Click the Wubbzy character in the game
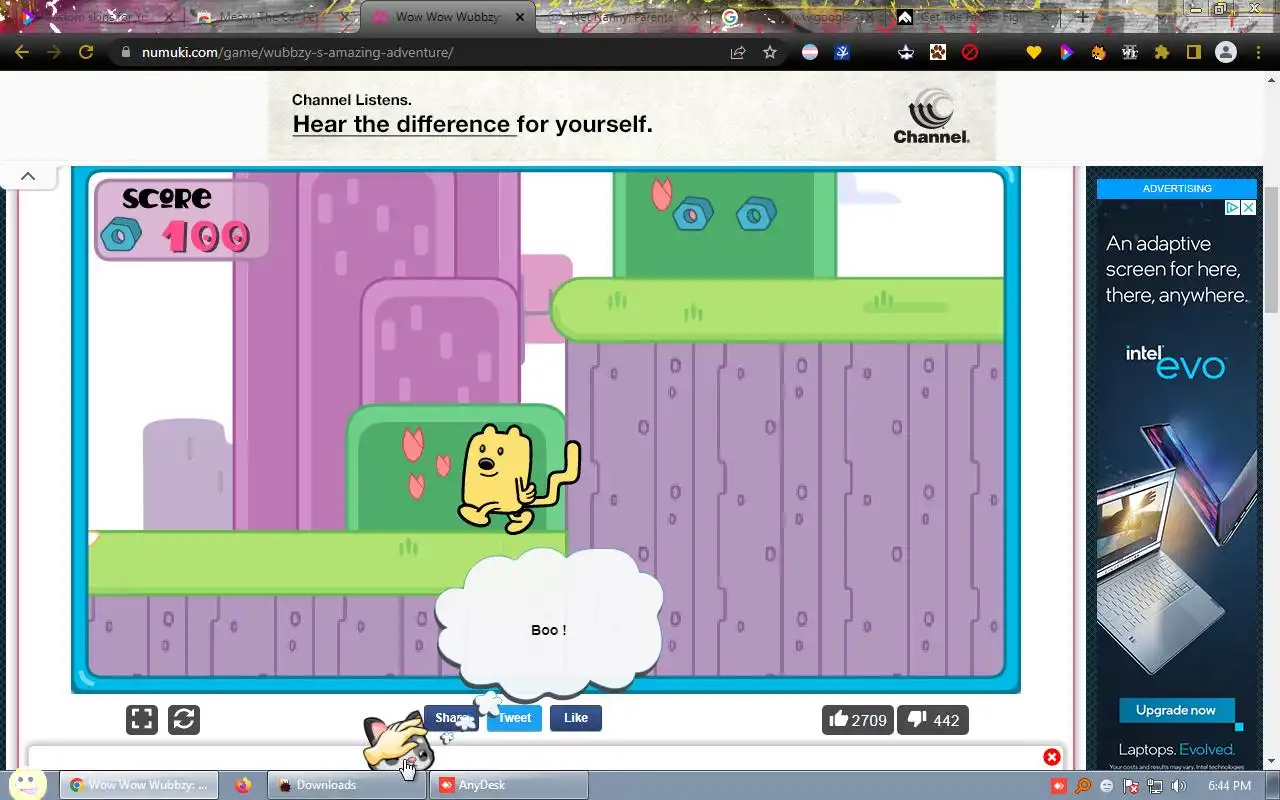This screenshot has width=1280, height=800. tap(512, 478)
